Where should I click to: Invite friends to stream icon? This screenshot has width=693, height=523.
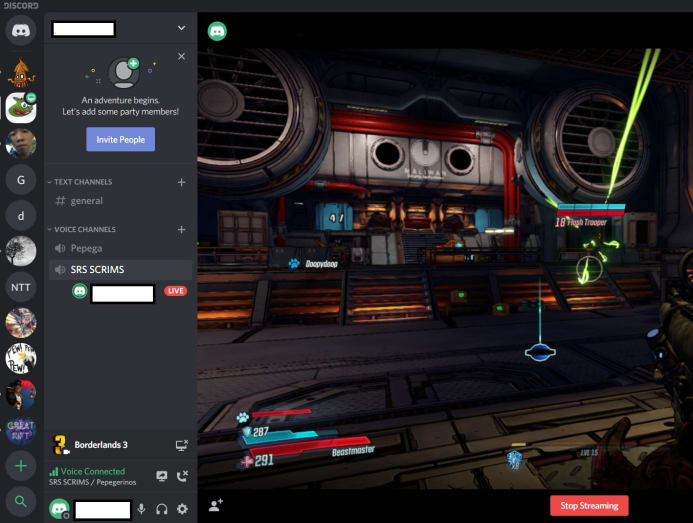coord(216,505)
